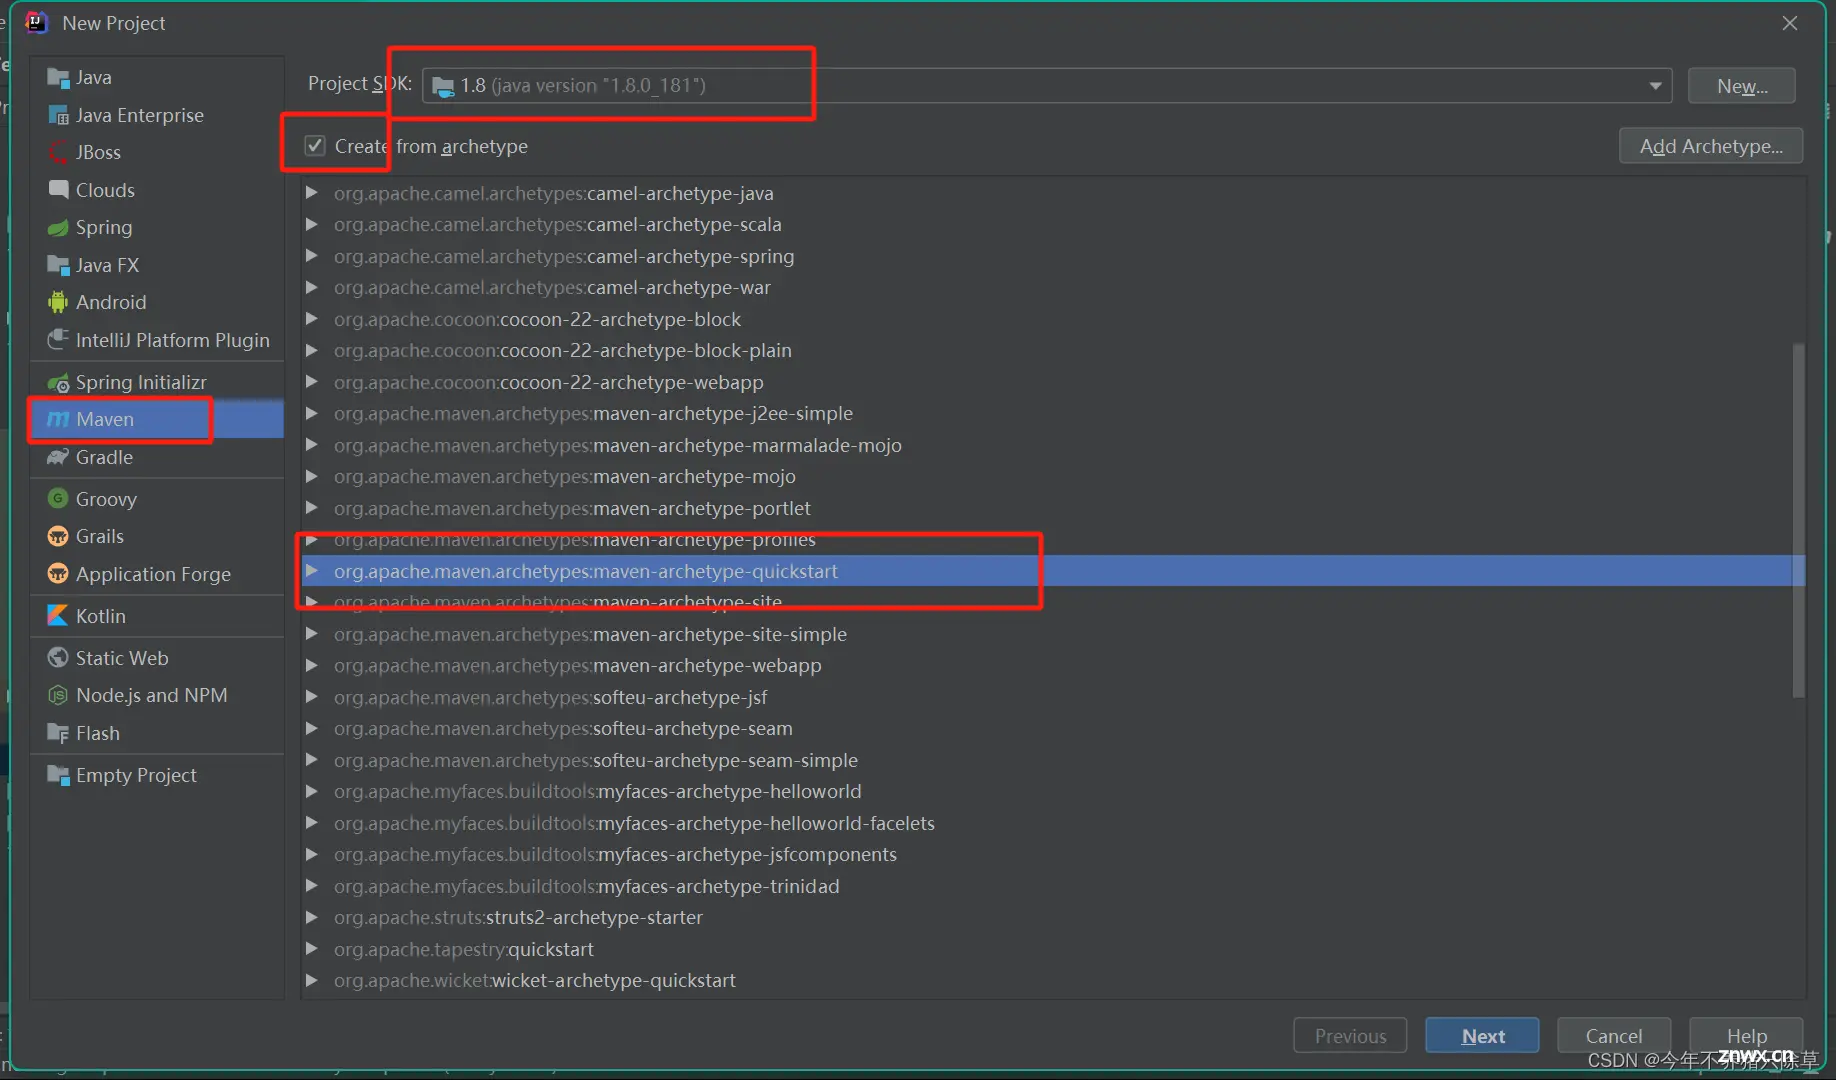
Task: Click the New... SDK button
Action: (x=1742, y=86)
